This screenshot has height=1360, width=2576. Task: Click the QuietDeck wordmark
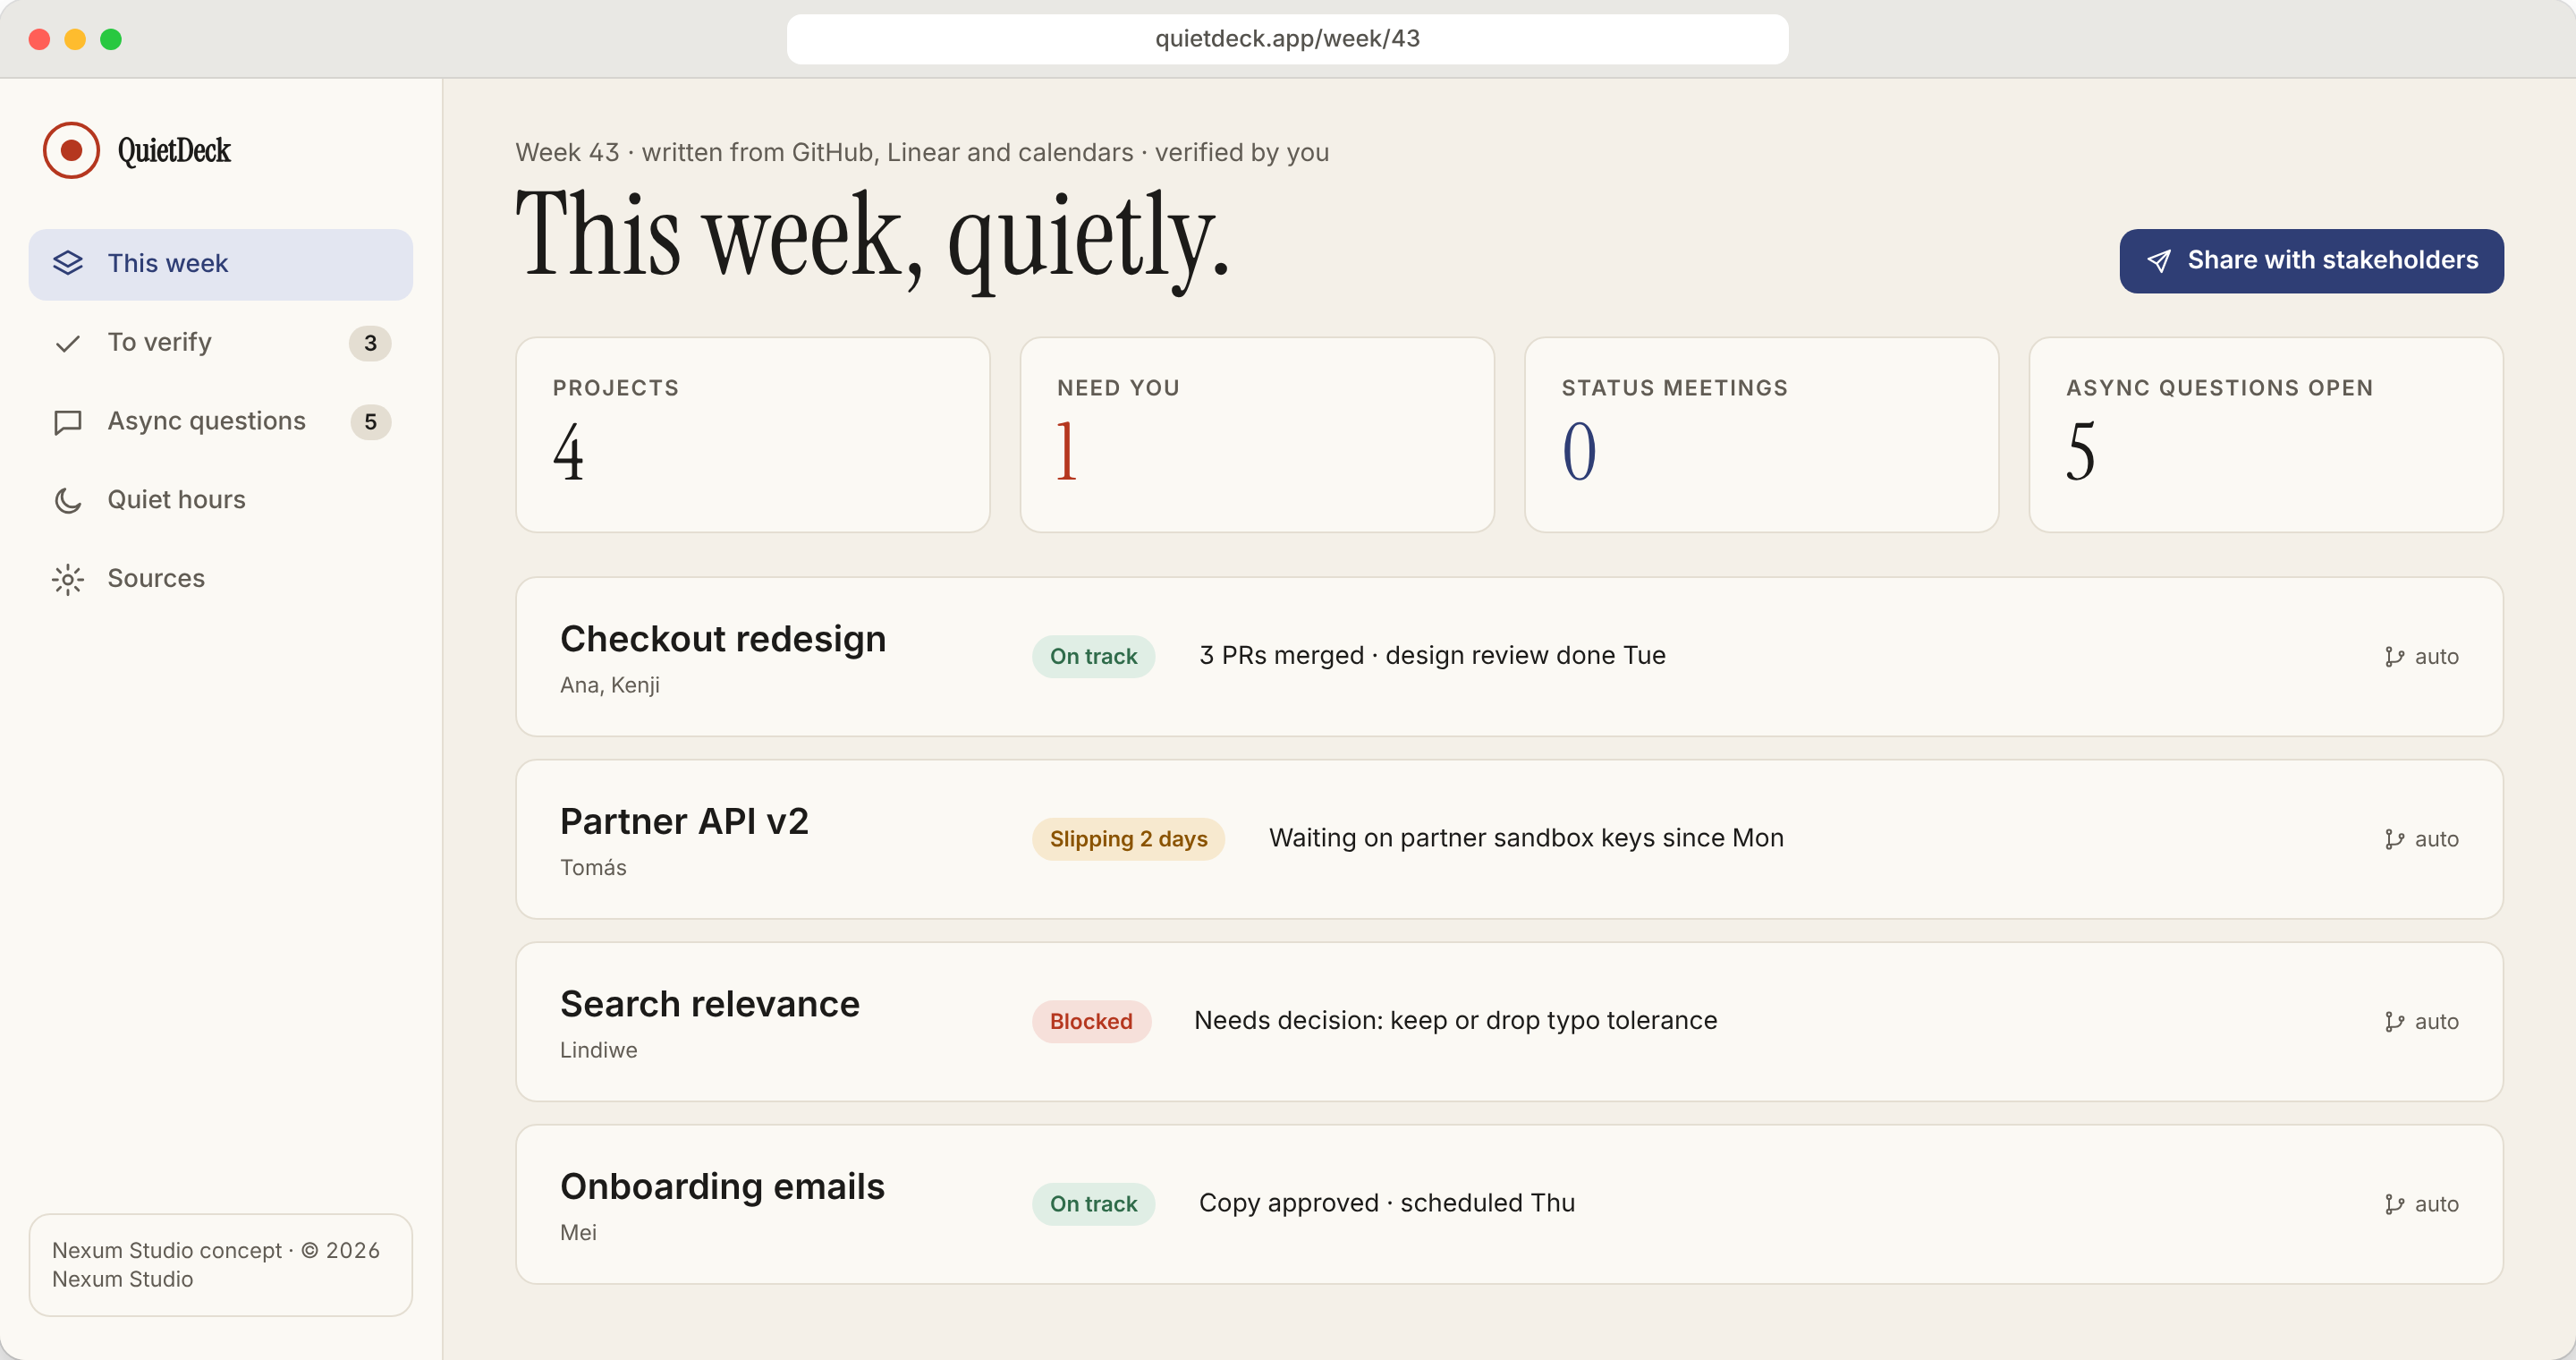coord(174,150)
